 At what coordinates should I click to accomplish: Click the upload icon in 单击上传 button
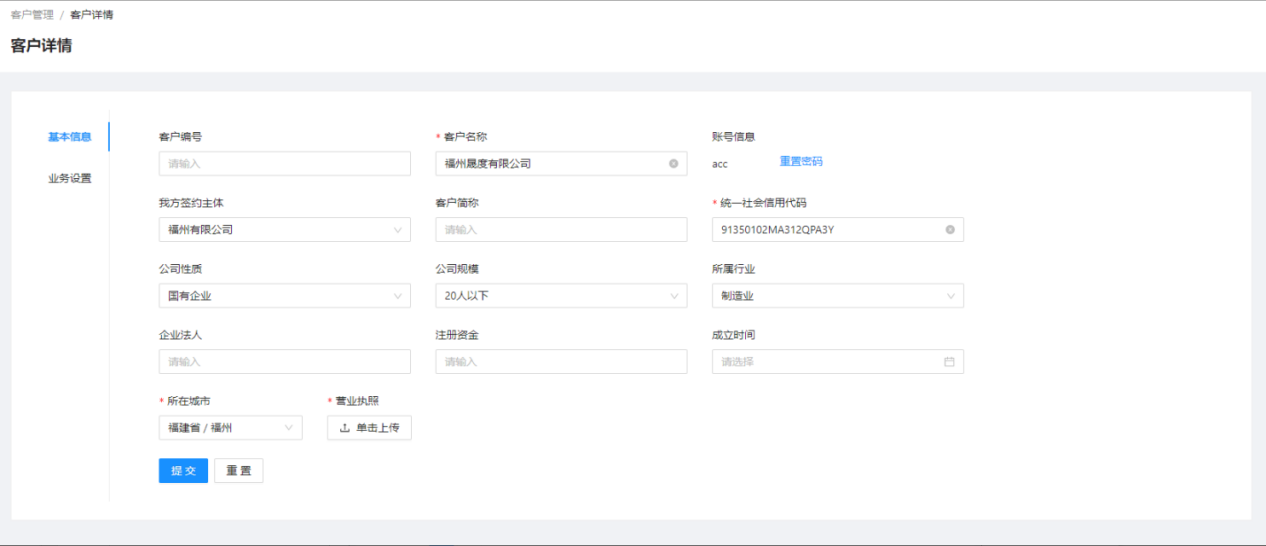coord(345,428)
